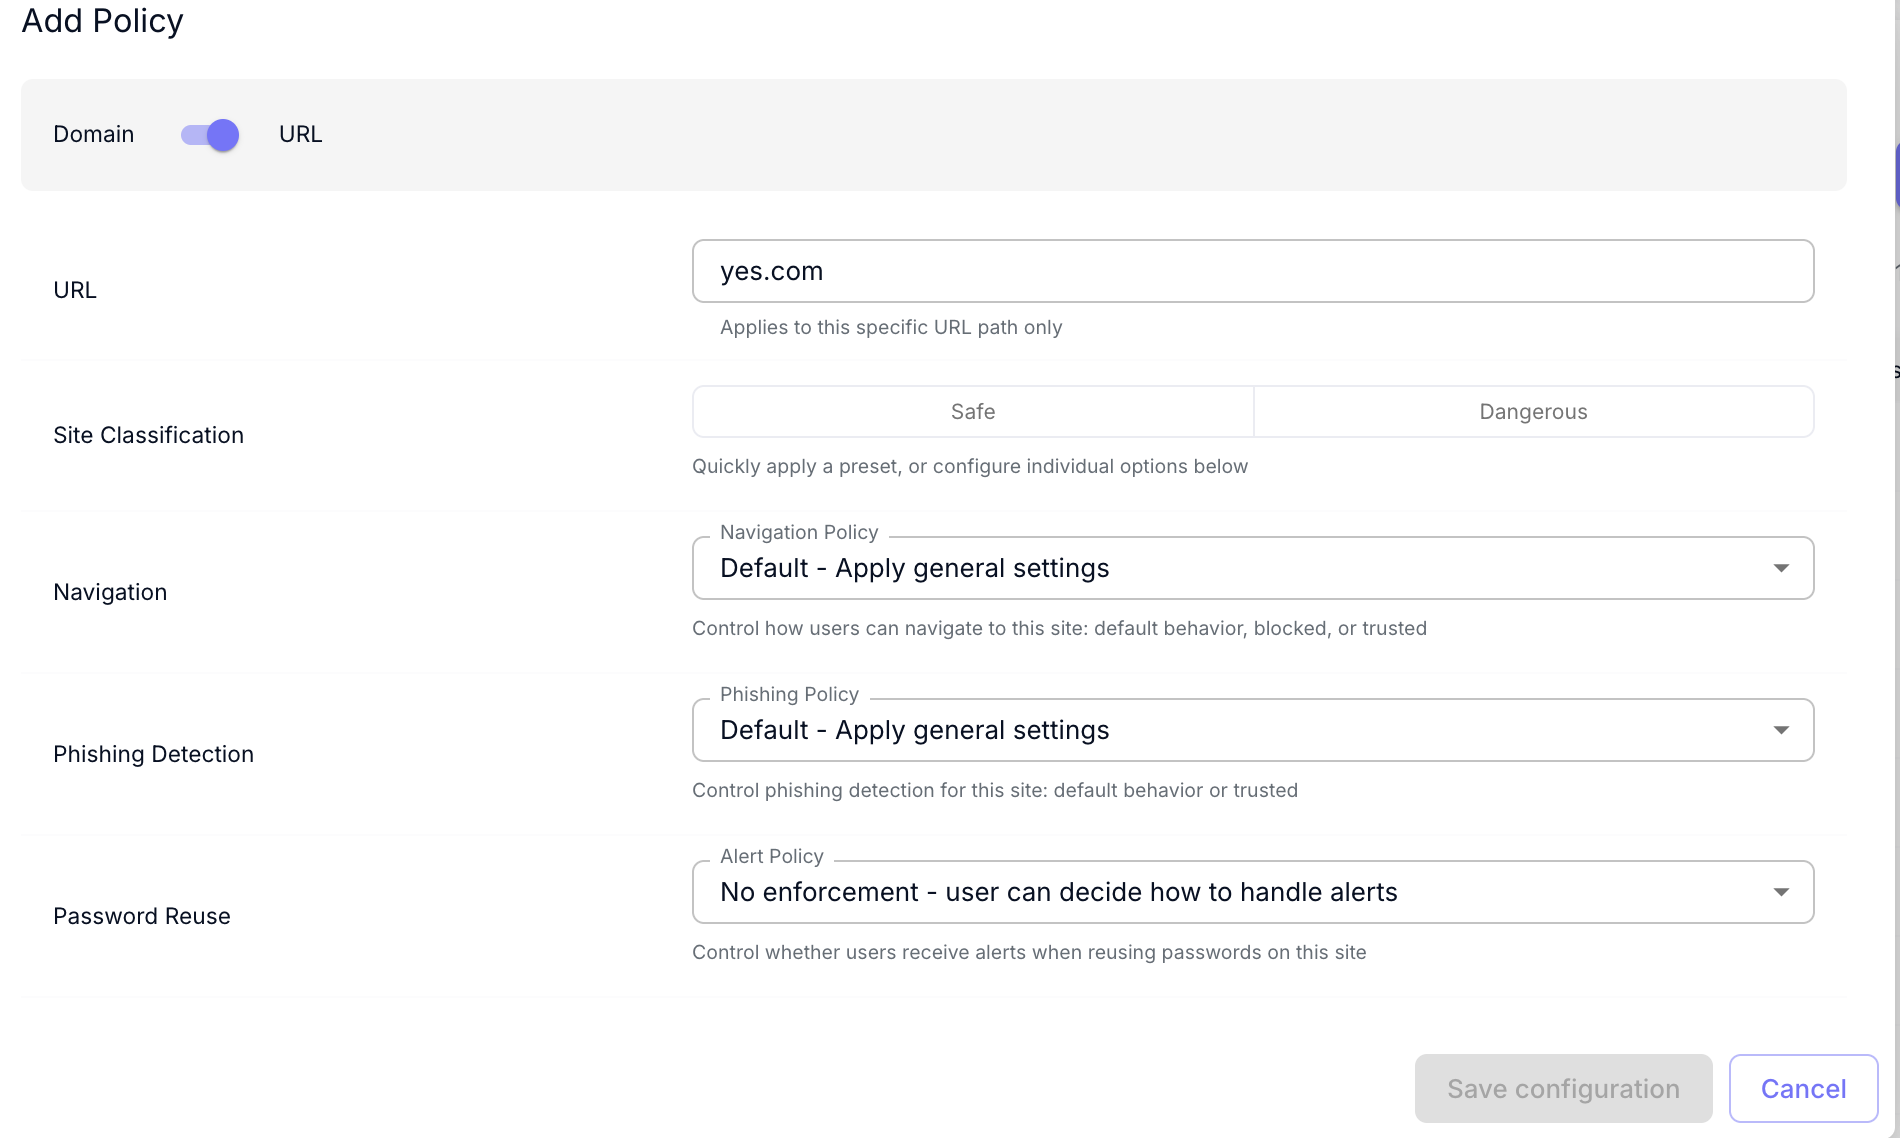
Task: Open the Alert Policy dropdown
Action: point(1253,892)
